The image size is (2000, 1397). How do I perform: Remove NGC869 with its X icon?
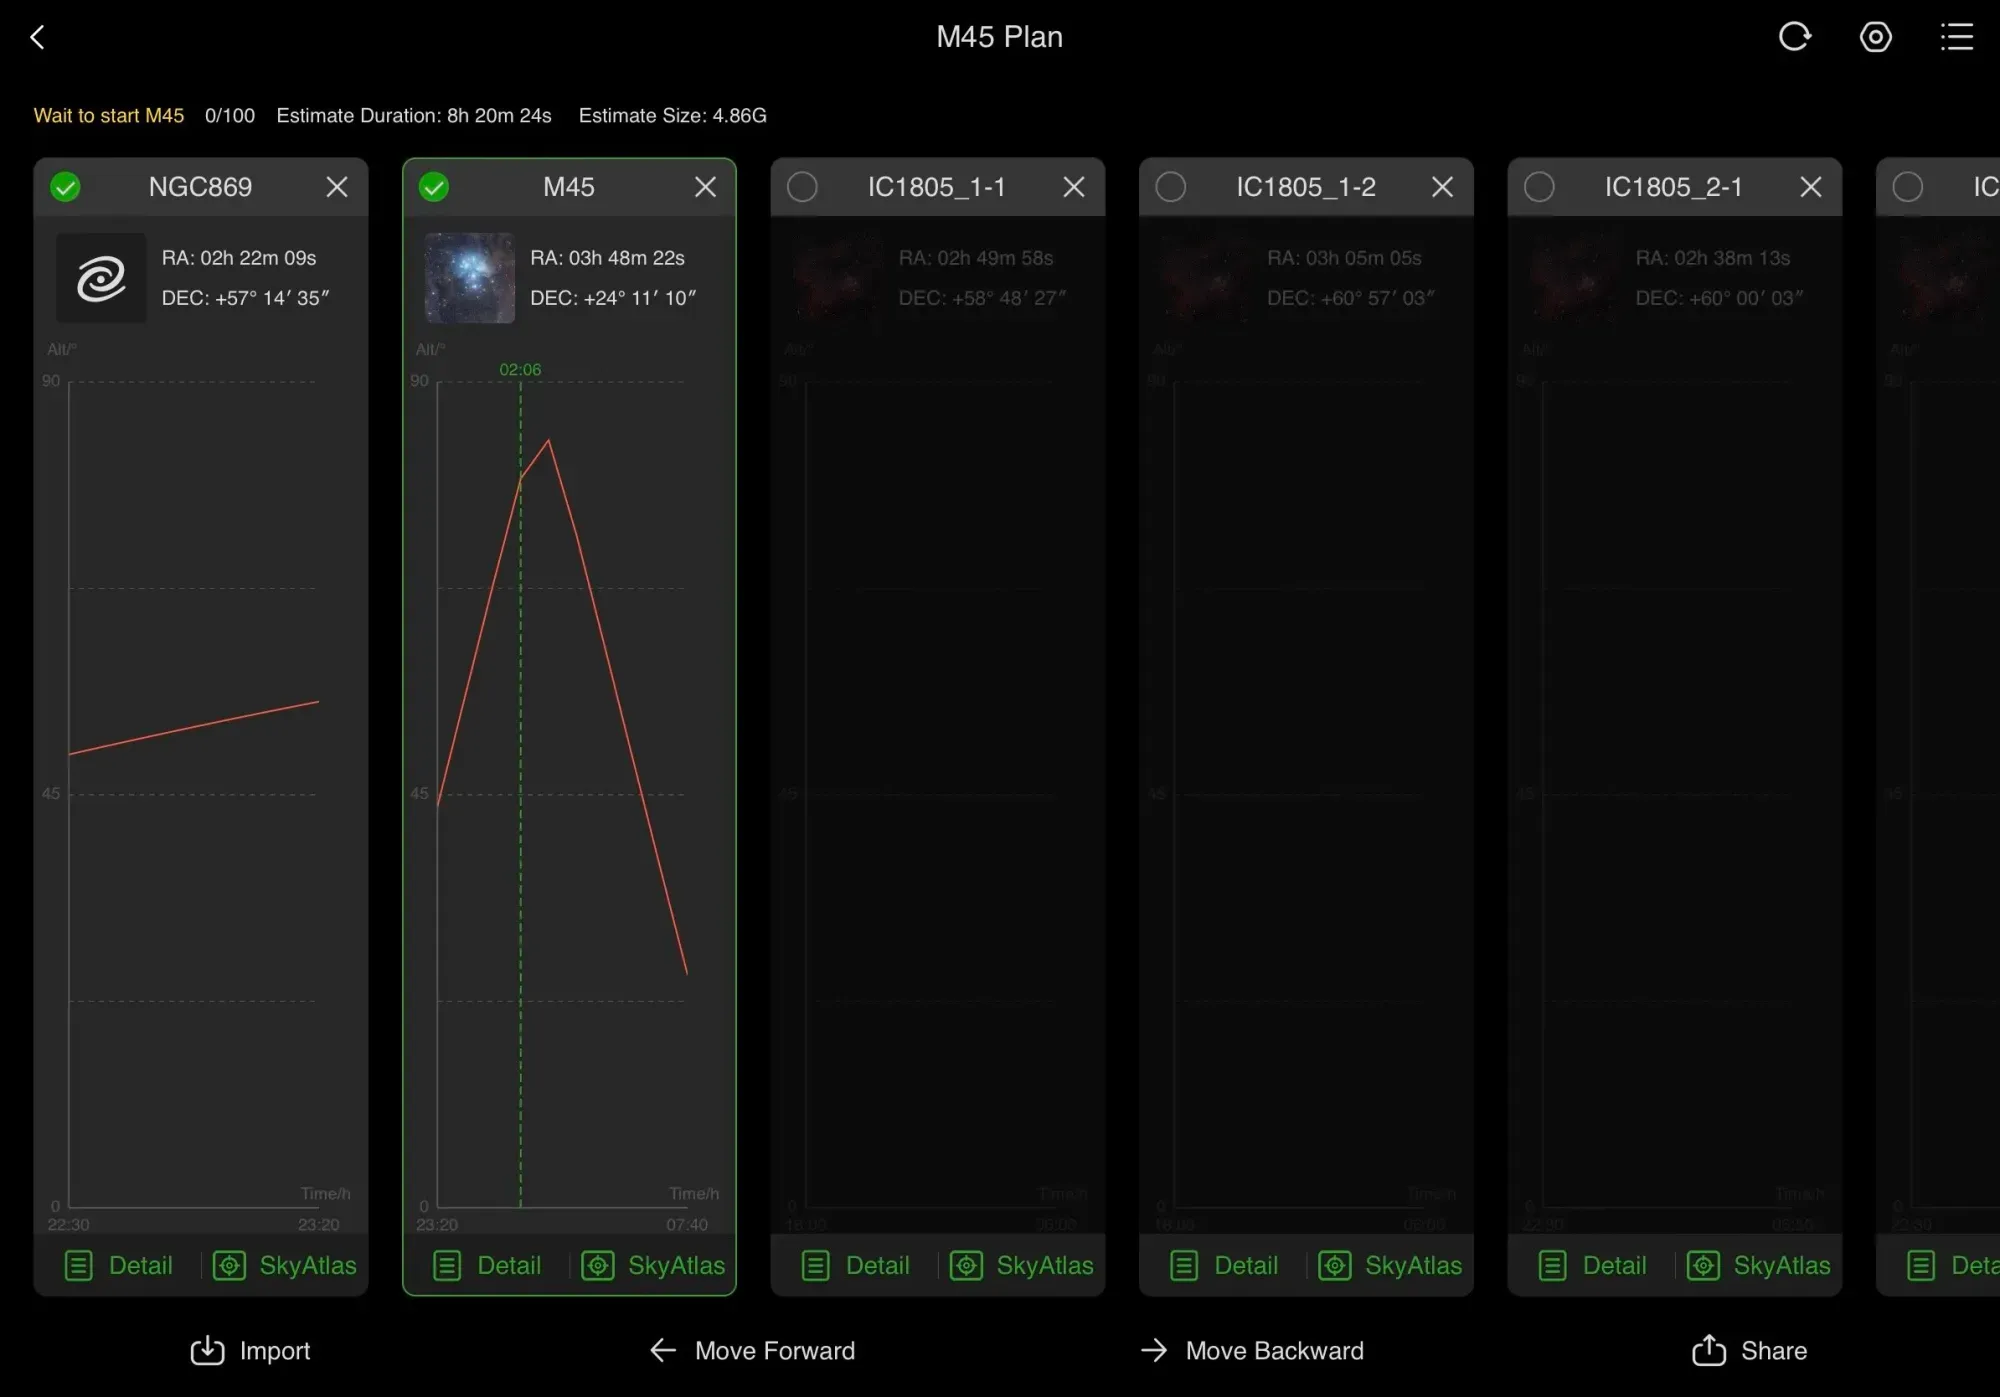coord(337,187)
